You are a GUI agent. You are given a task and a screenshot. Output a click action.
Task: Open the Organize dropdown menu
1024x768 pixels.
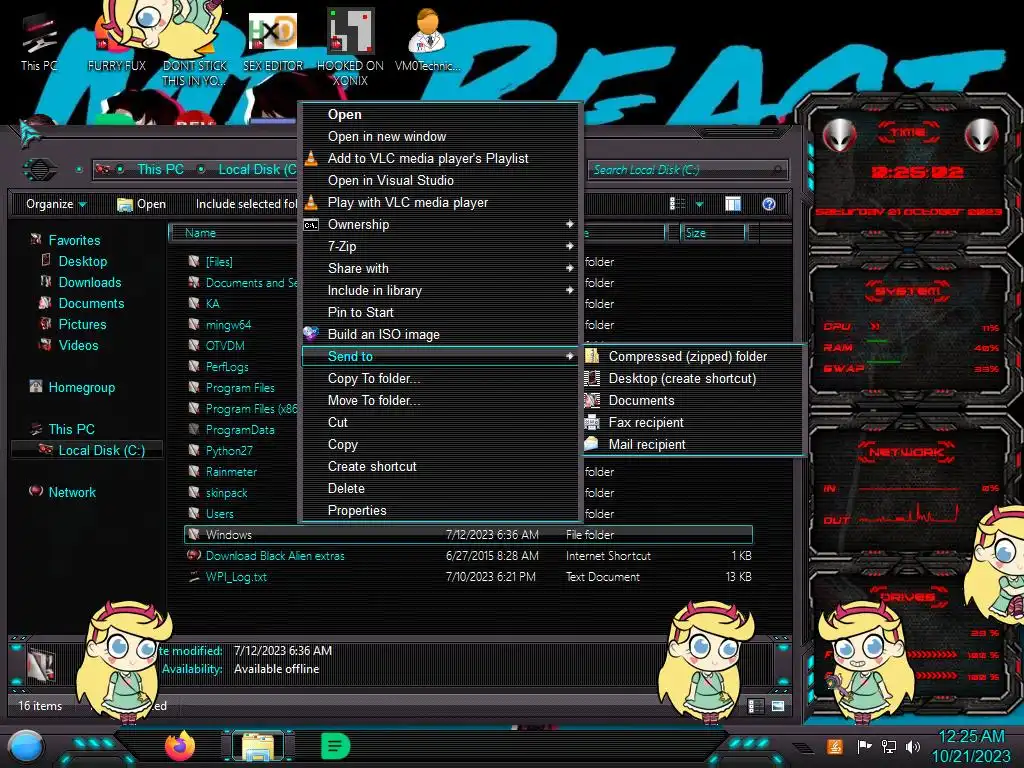pos(56,204)
